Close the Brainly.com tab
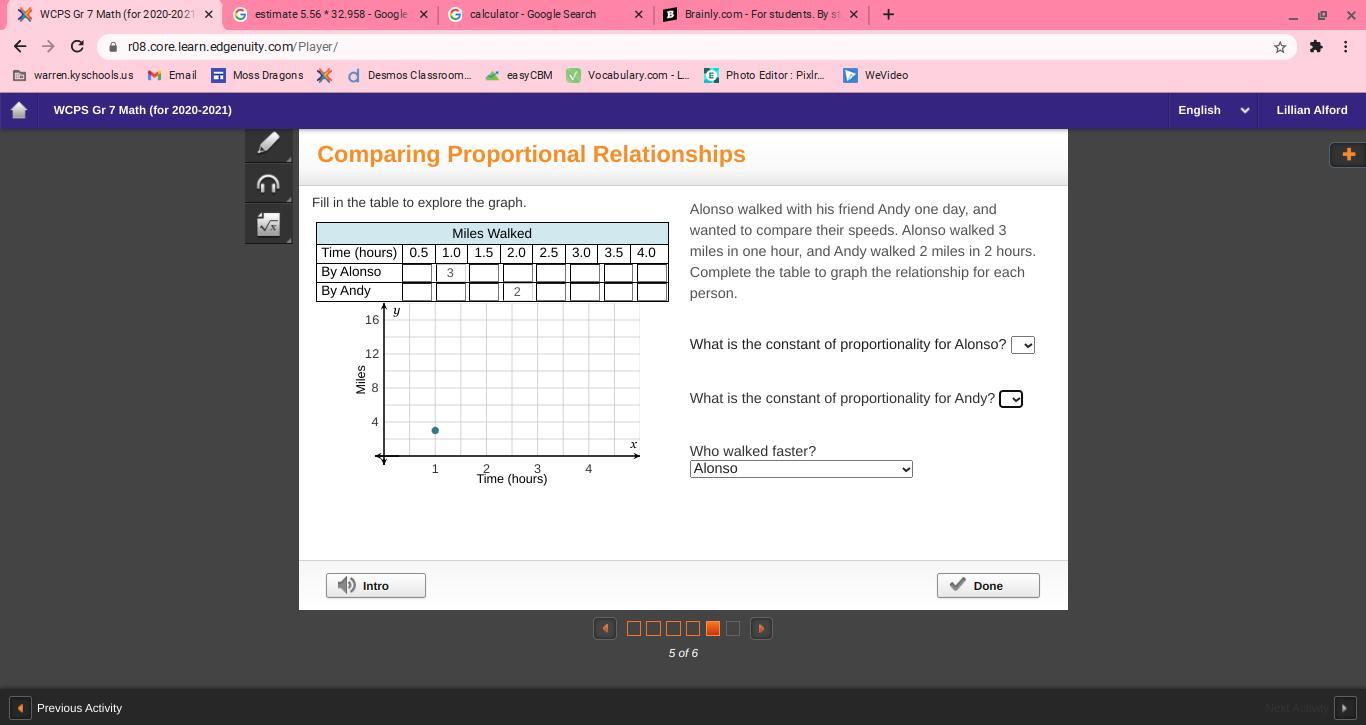 tap(854, 14)
